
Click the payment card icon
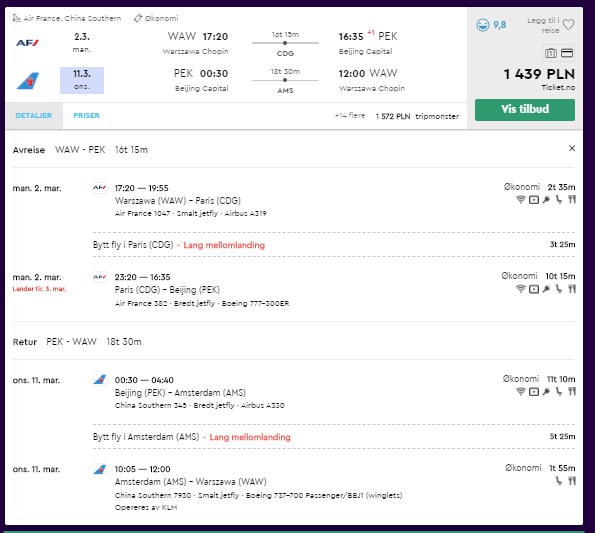[567, 53]
